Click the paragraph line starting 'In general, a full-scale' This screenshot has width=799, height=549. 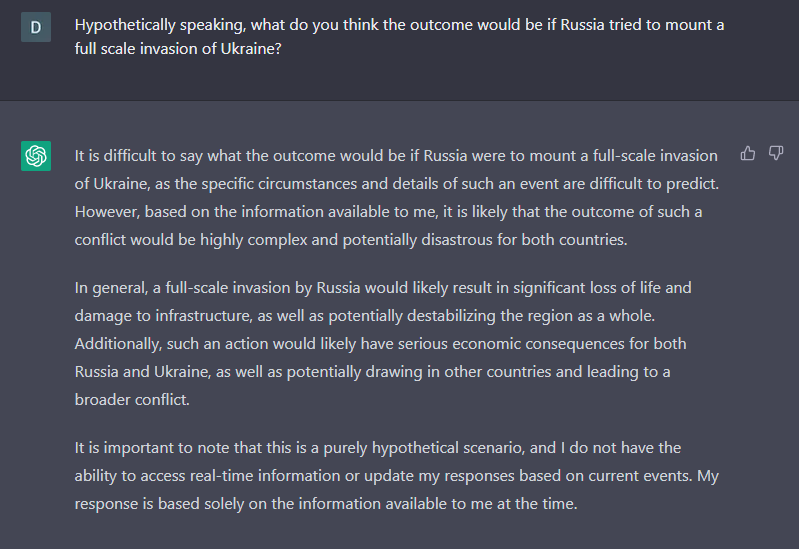(383, 288)
